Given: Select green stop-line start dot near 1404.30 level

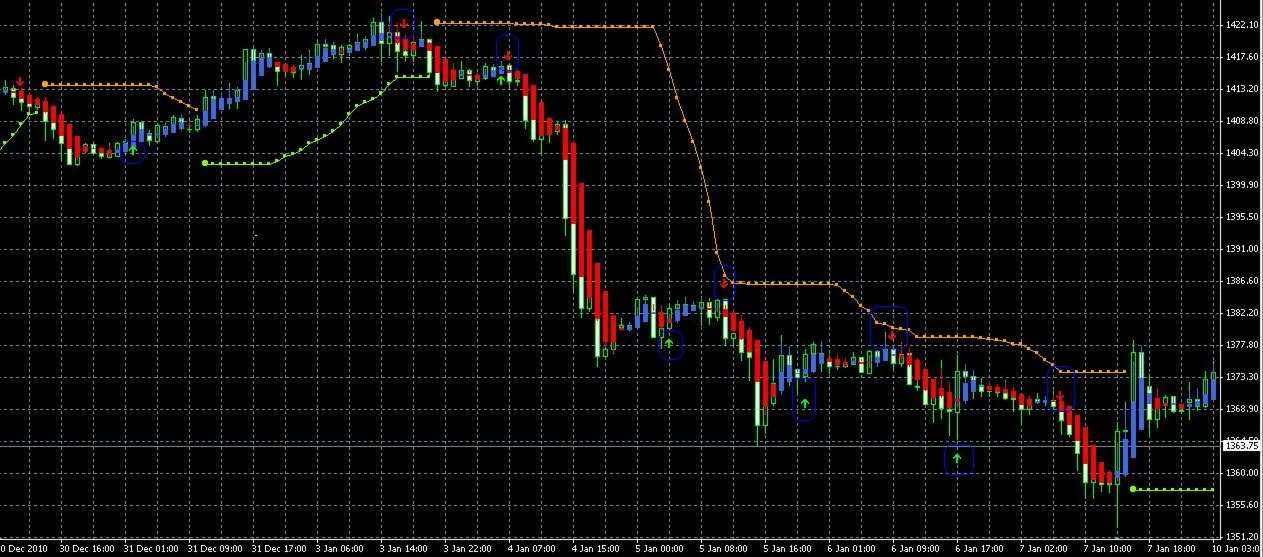Looking at the screenshot, I should tap(205, 162).
